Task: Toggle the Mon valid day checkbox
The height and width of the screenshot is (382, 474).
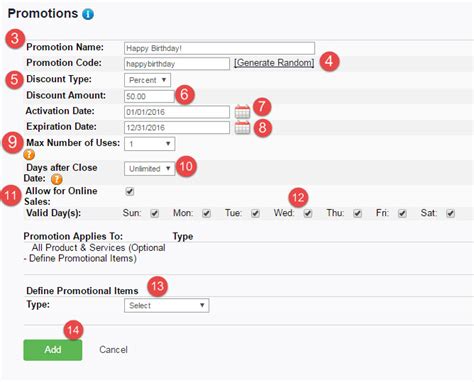Action: pos(207,213)
